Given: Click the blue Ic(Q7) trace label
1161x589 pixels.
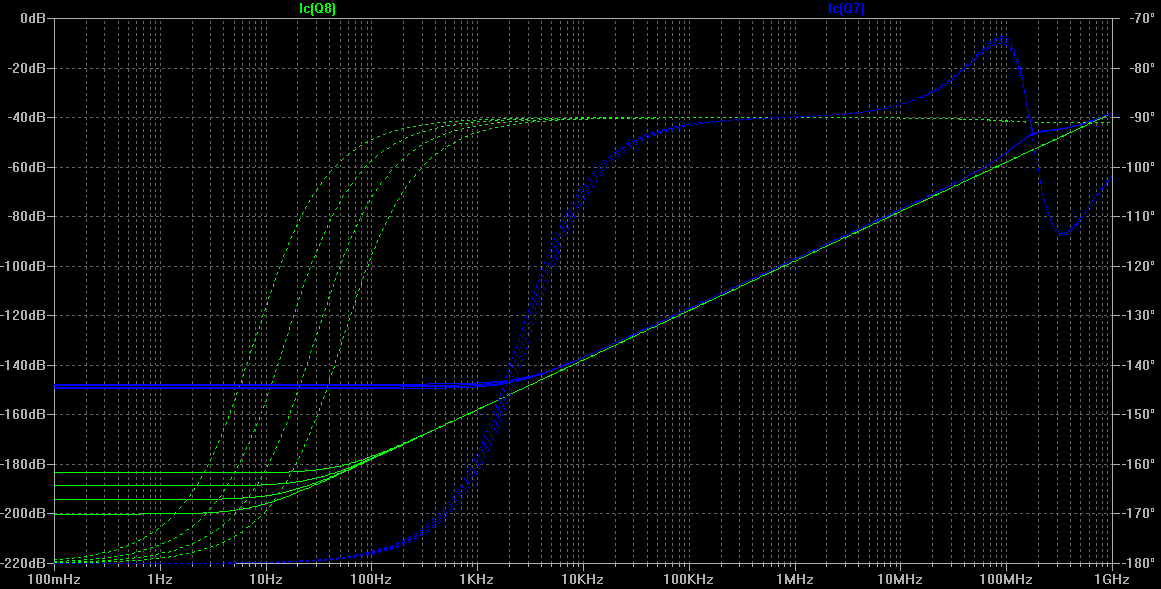Looking at the screenshot, I should pyautogui.click(x=846, y=9).
